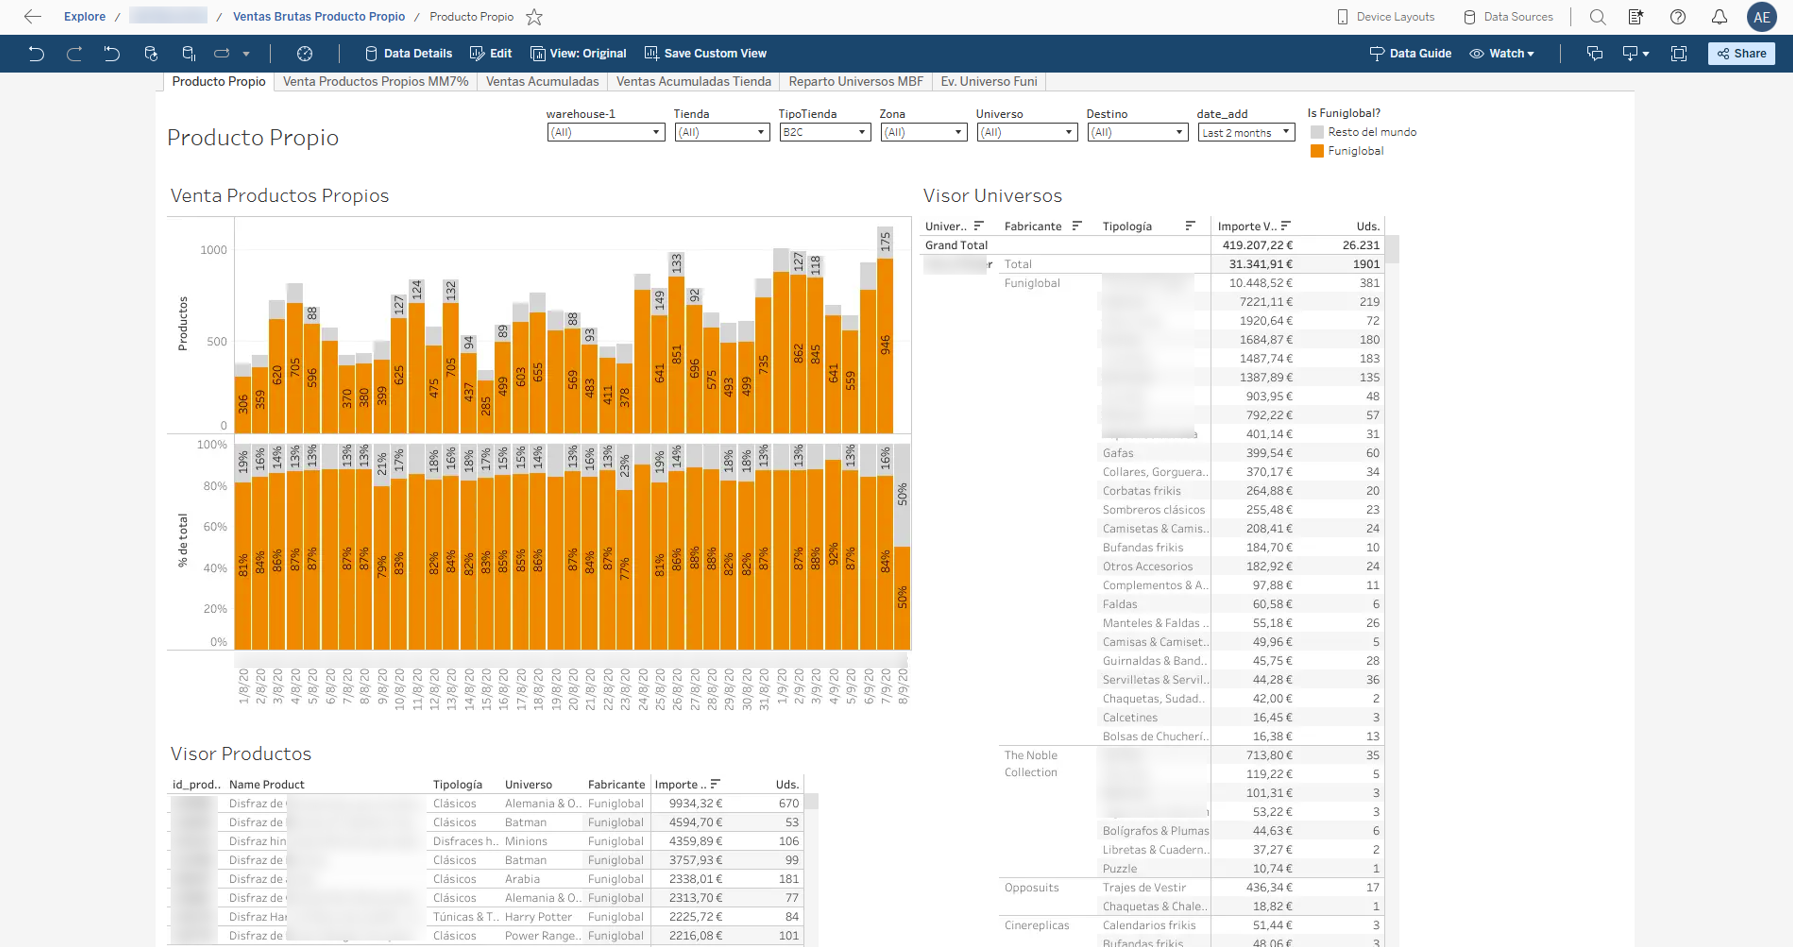Screen dimensions: 1793x947
Task: Toggle Funiglobal orange legend item
Action: click(1347, 151)
